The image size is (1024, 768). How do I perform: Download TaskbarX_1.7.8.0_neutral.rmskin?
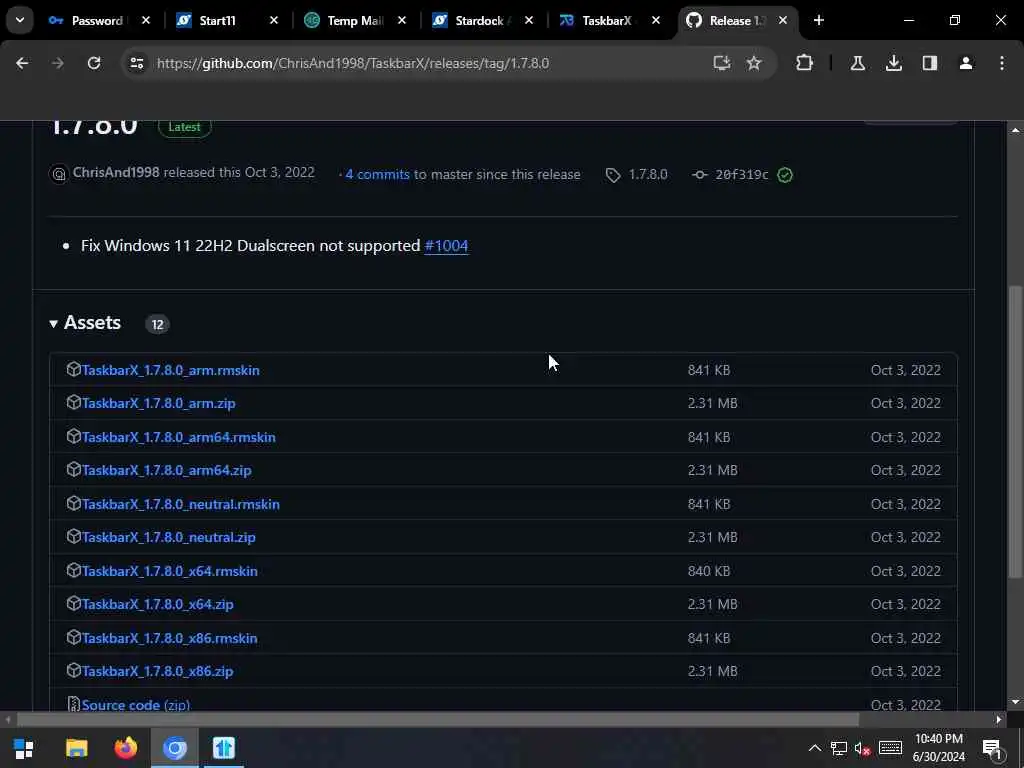pyautogui.click(x=180, y=504)
